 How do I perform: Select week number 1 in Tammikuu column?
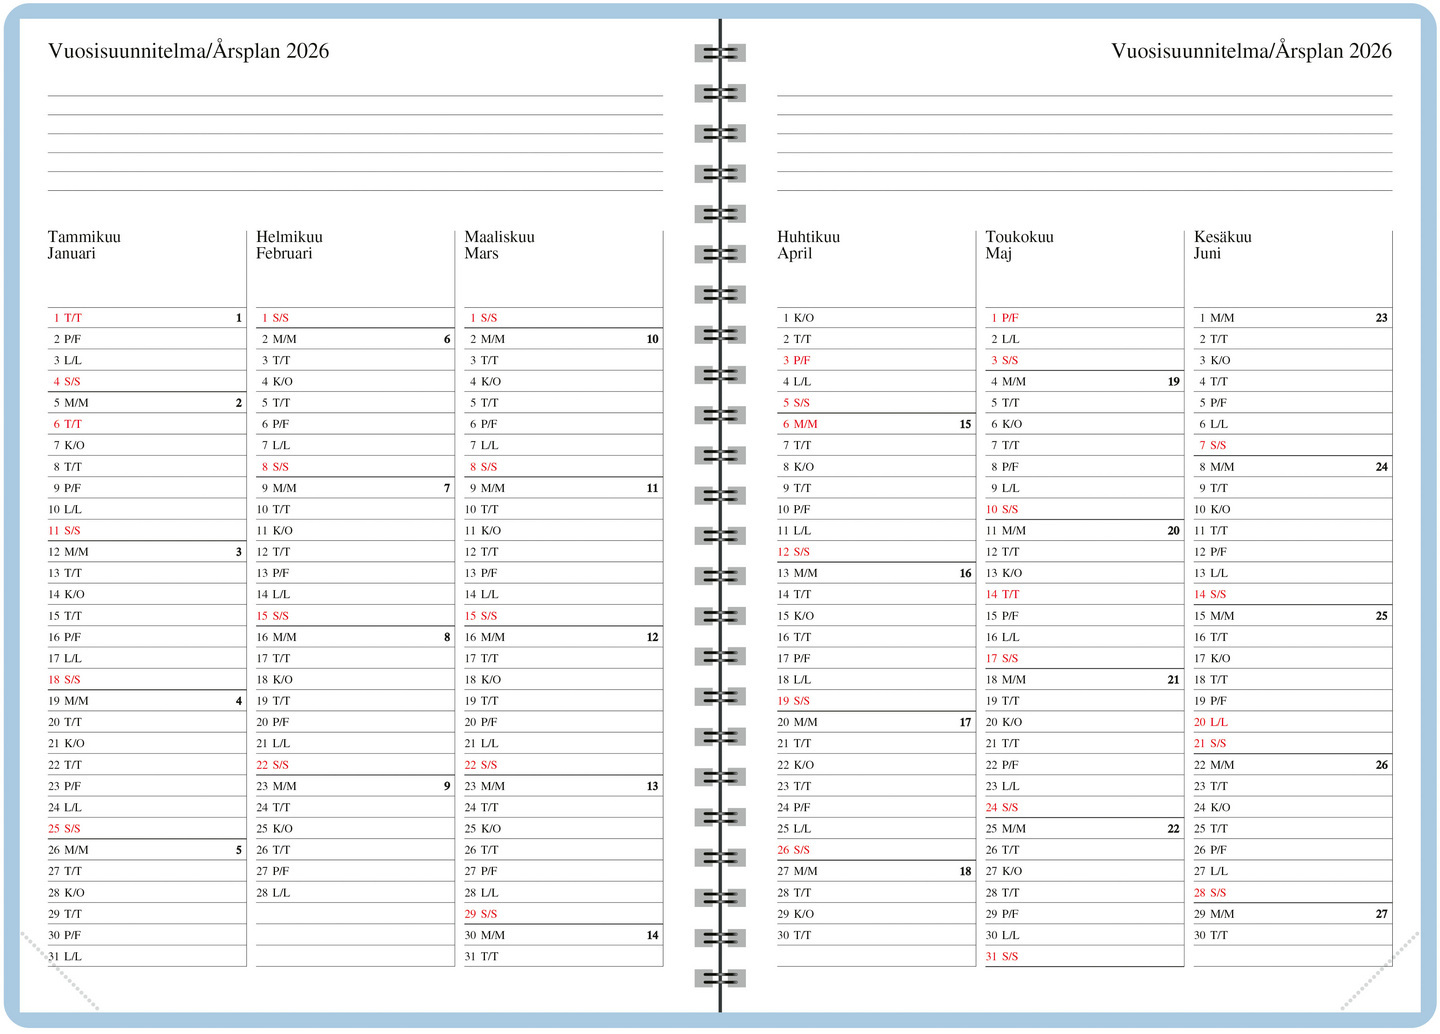pyautogui.click(x=239, y=318)
